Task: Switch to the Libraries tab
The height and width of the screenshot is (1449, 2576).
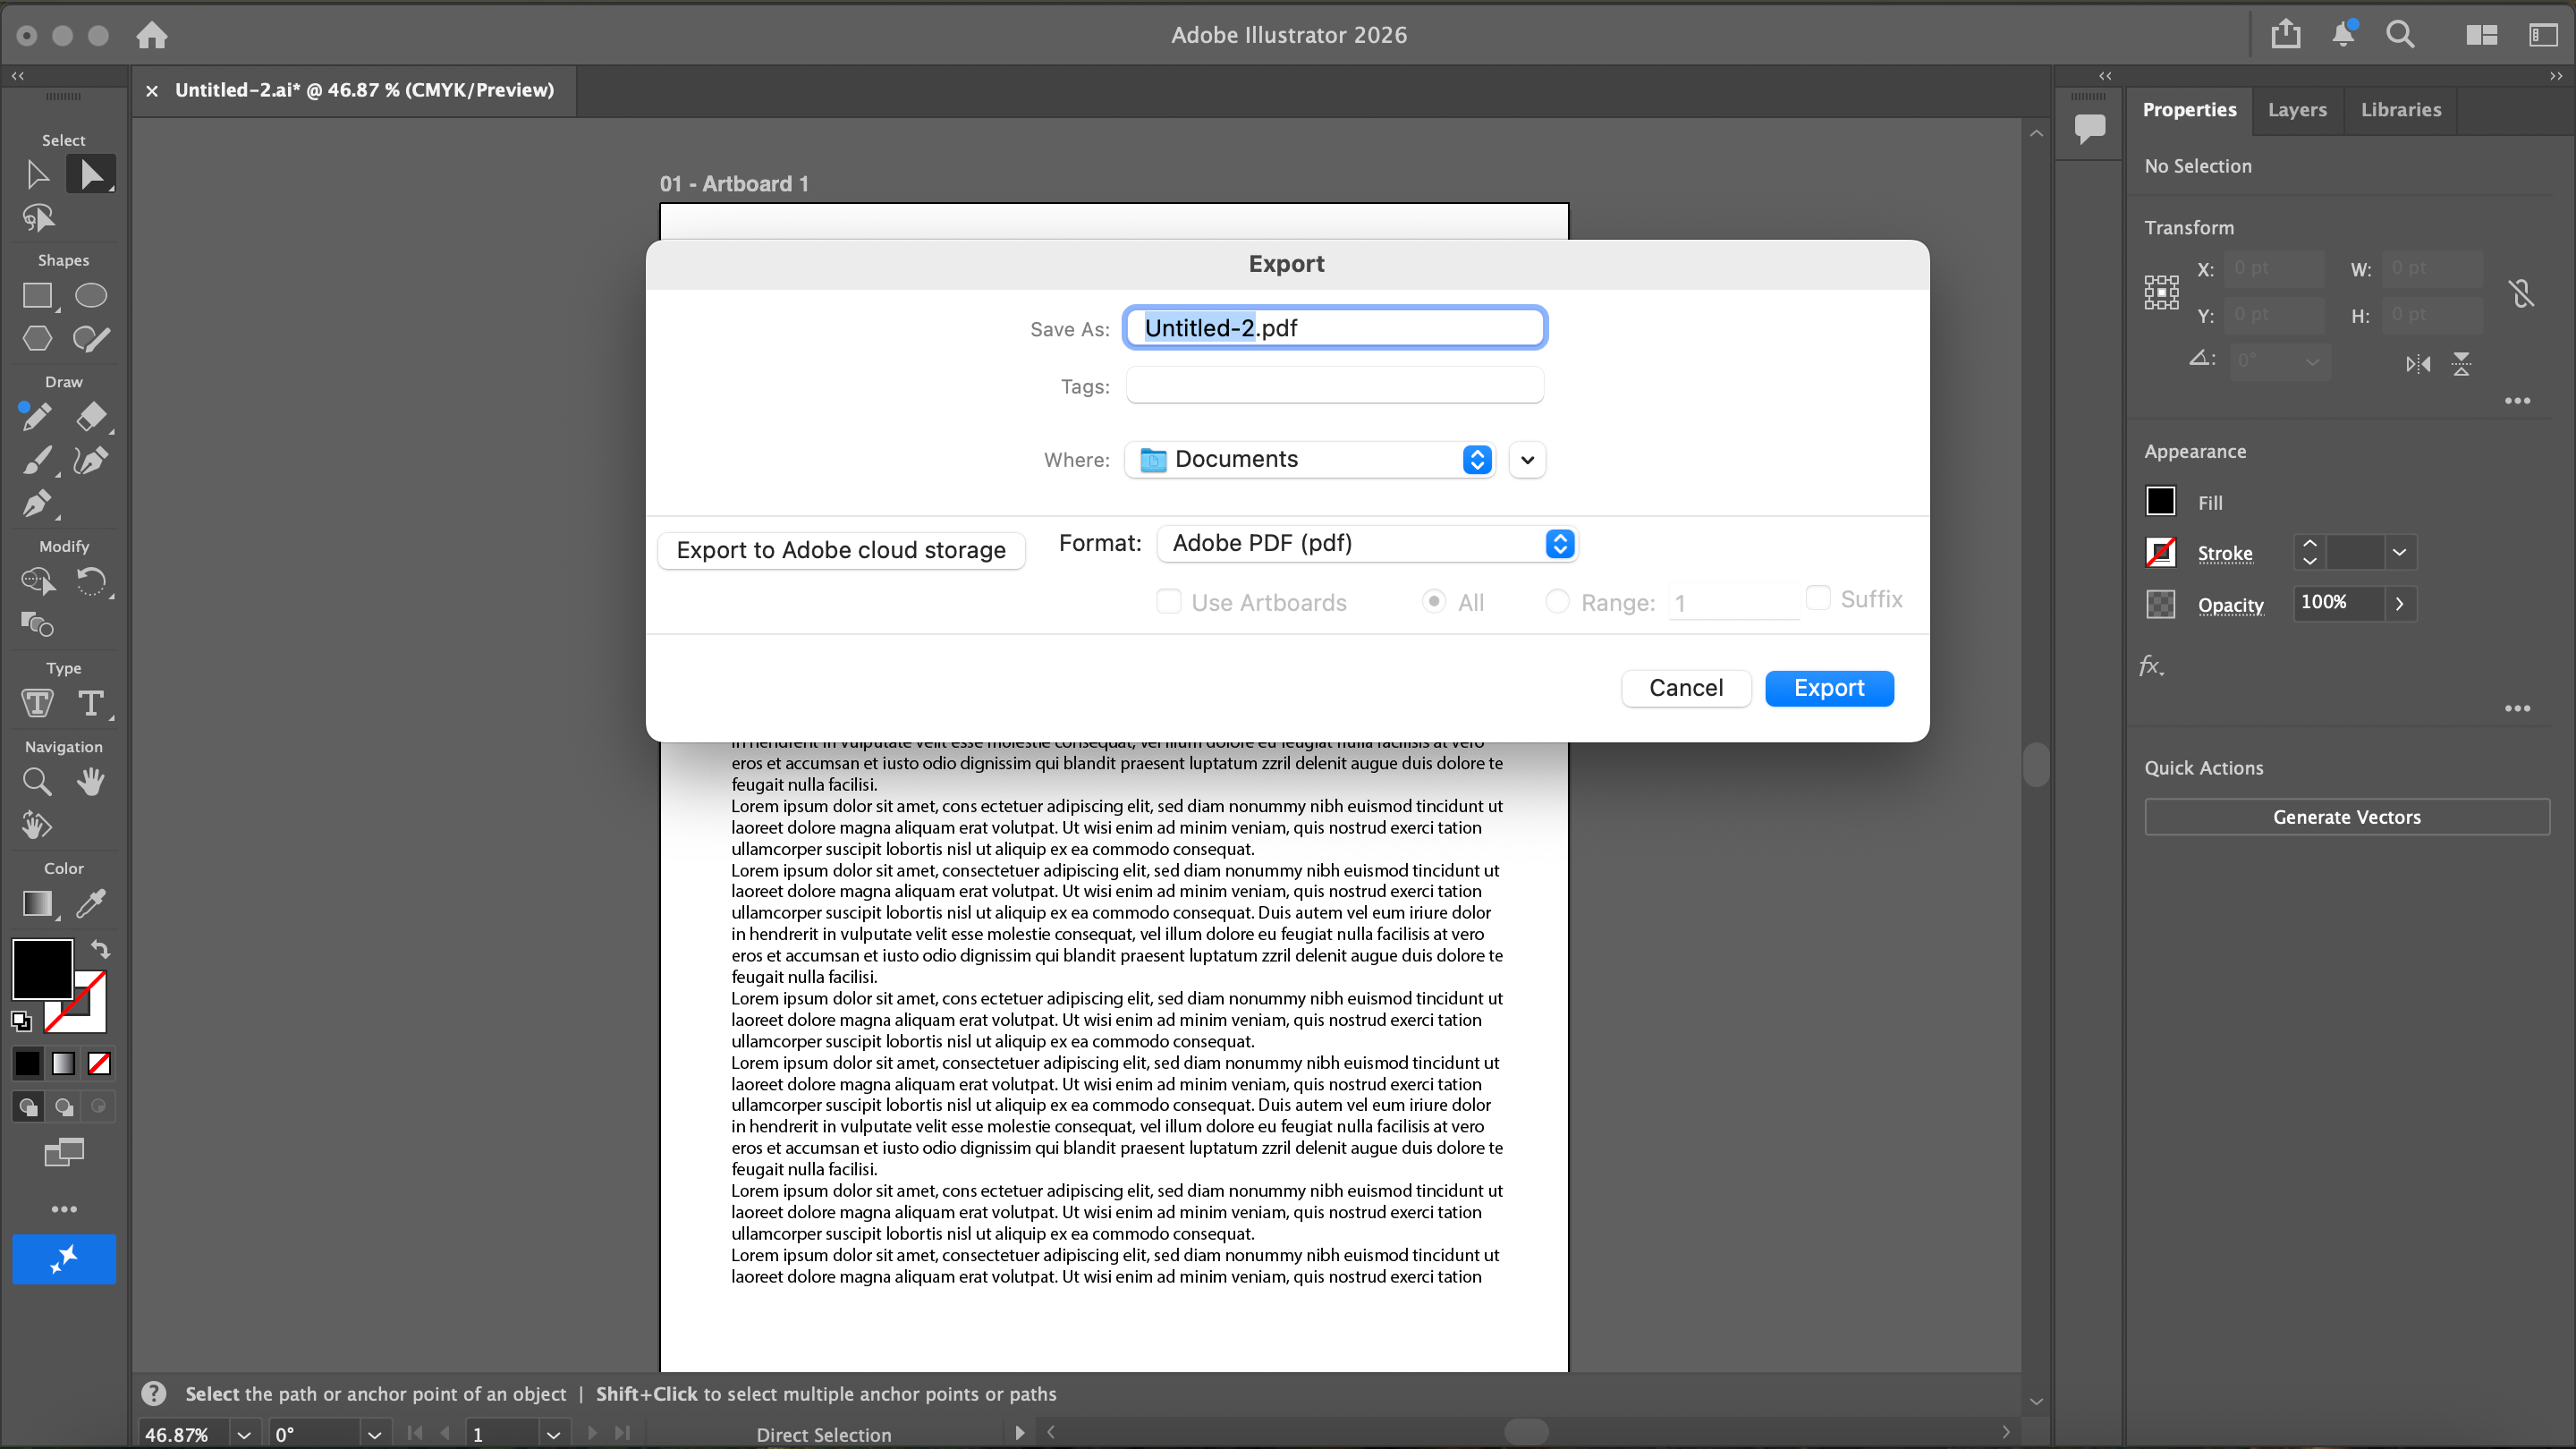Action: click(2400, 110)
